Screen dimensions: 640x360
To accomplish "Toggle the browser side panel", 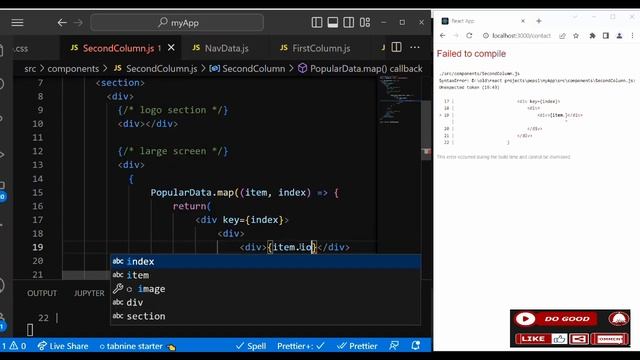I will (x=606, y=36).
